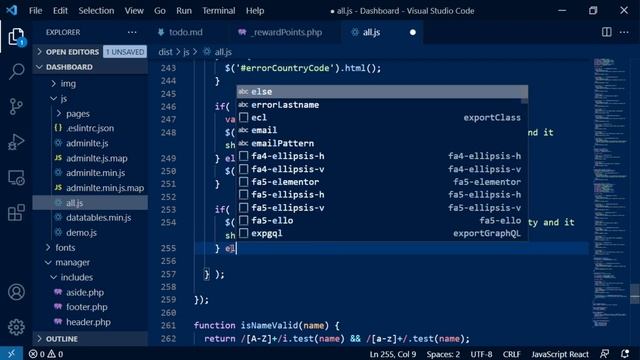The image size is (640, 360).
Task: Choose the 'fa5-ellipsis-v' snippet suggestion
Action: pyautogui.click(x=382, y=208)
